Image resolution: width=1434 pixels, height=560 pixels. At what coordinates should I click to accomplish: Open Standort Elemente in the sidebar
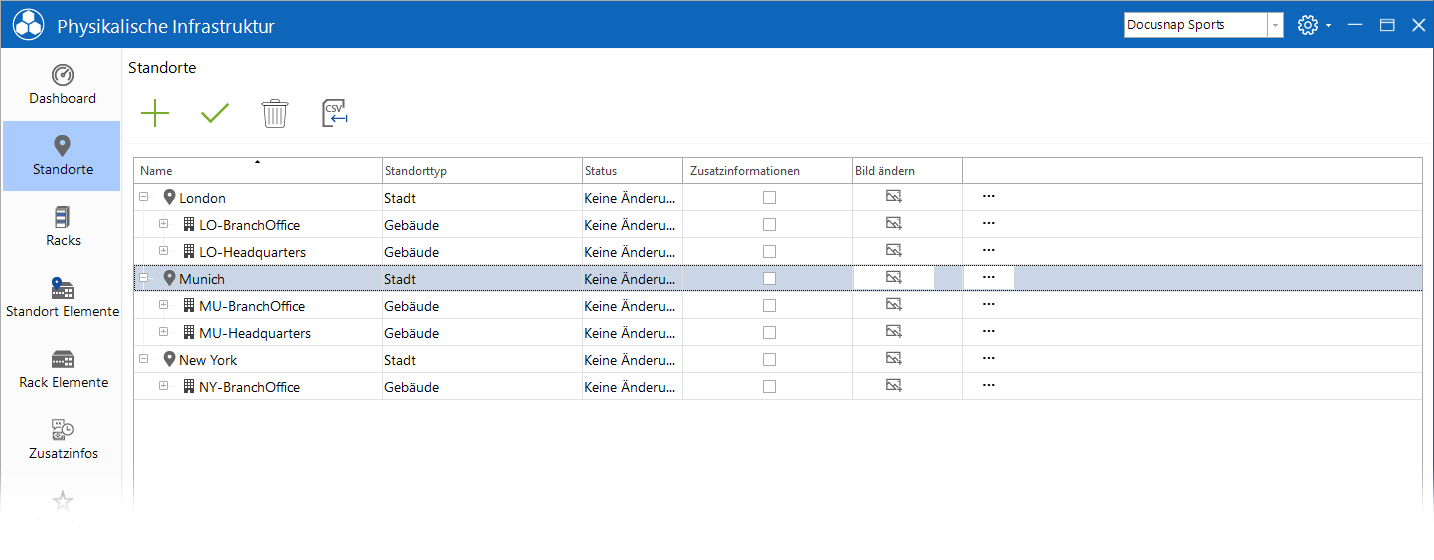62,298
